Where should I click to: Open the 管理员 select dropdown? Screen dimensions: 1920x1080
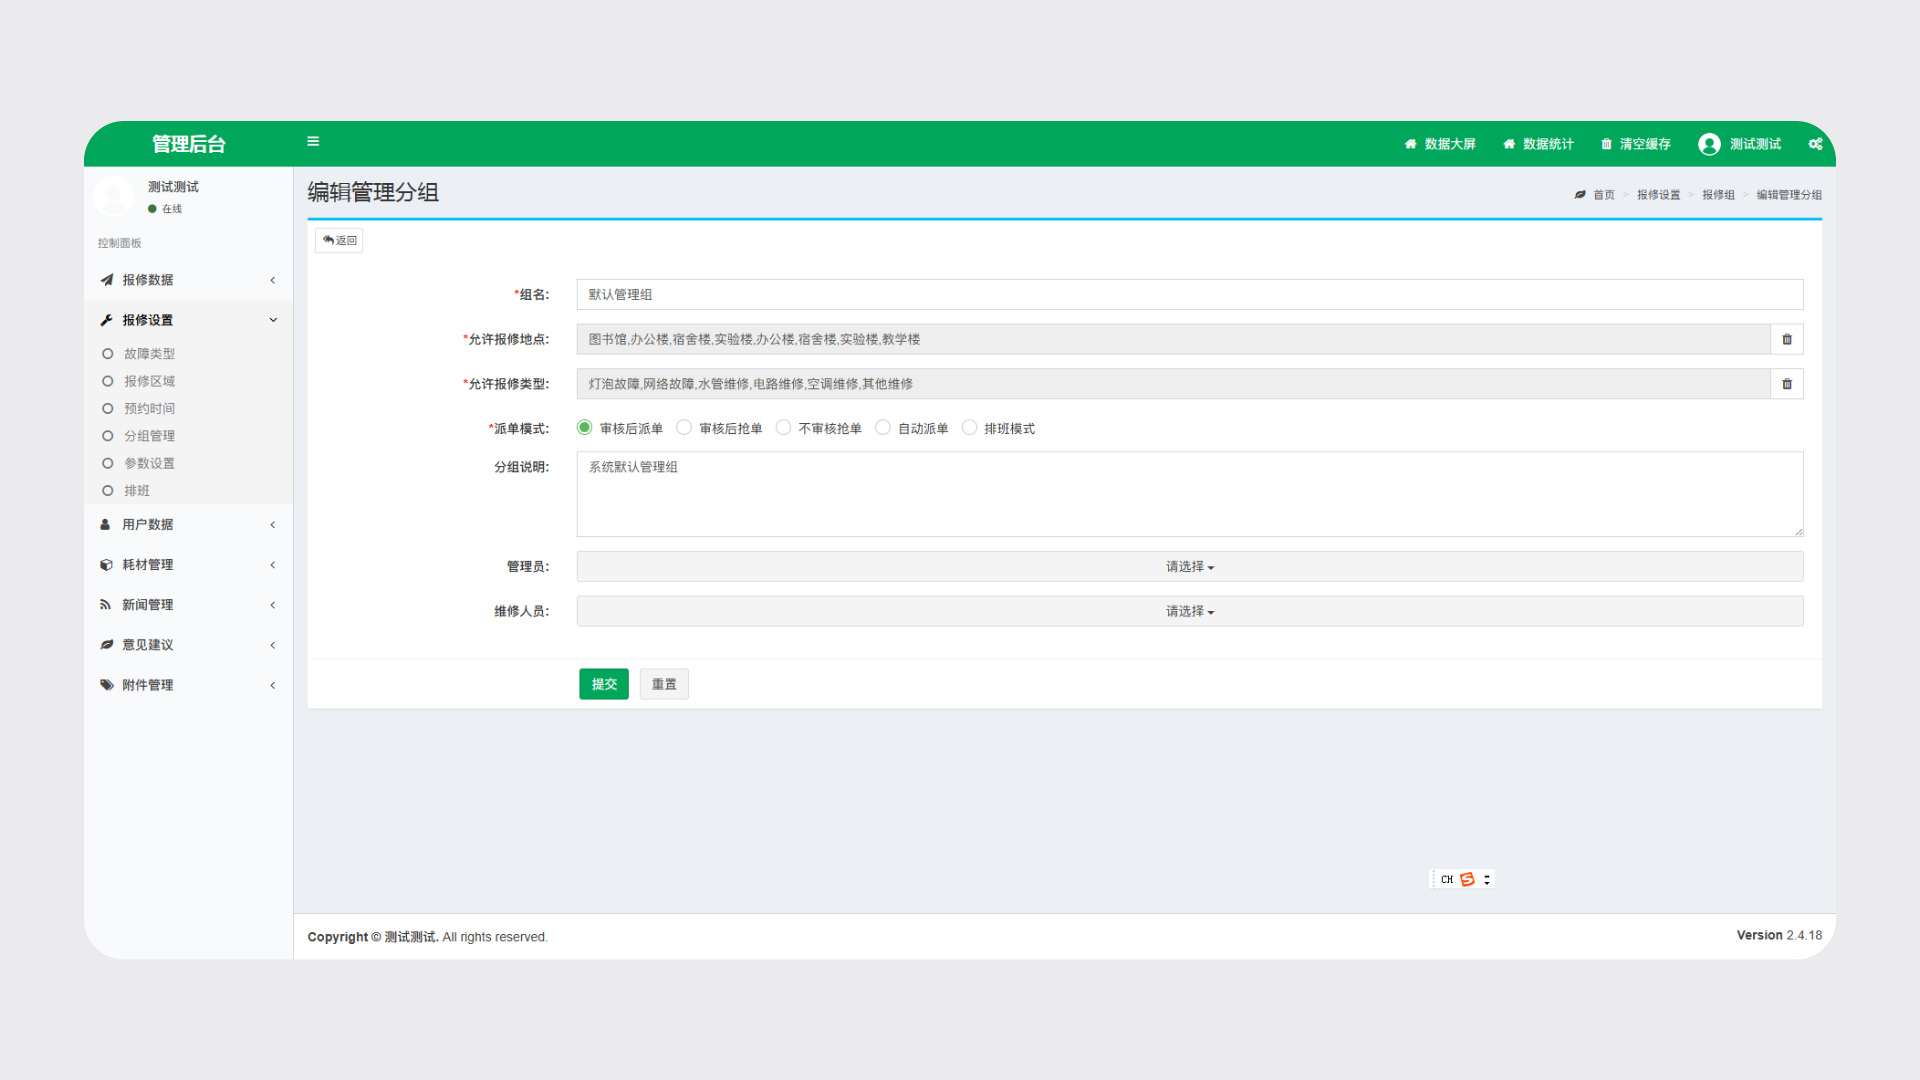(1189, 567)
